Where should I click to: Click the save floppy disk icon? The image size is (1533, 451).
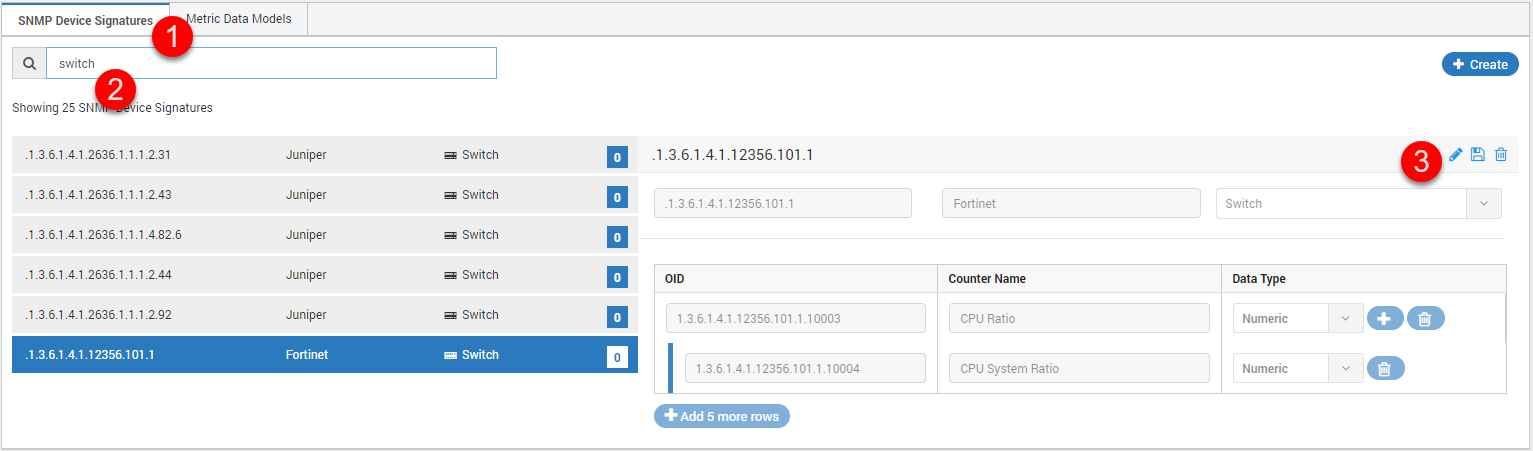click(x=1478, y=155)
